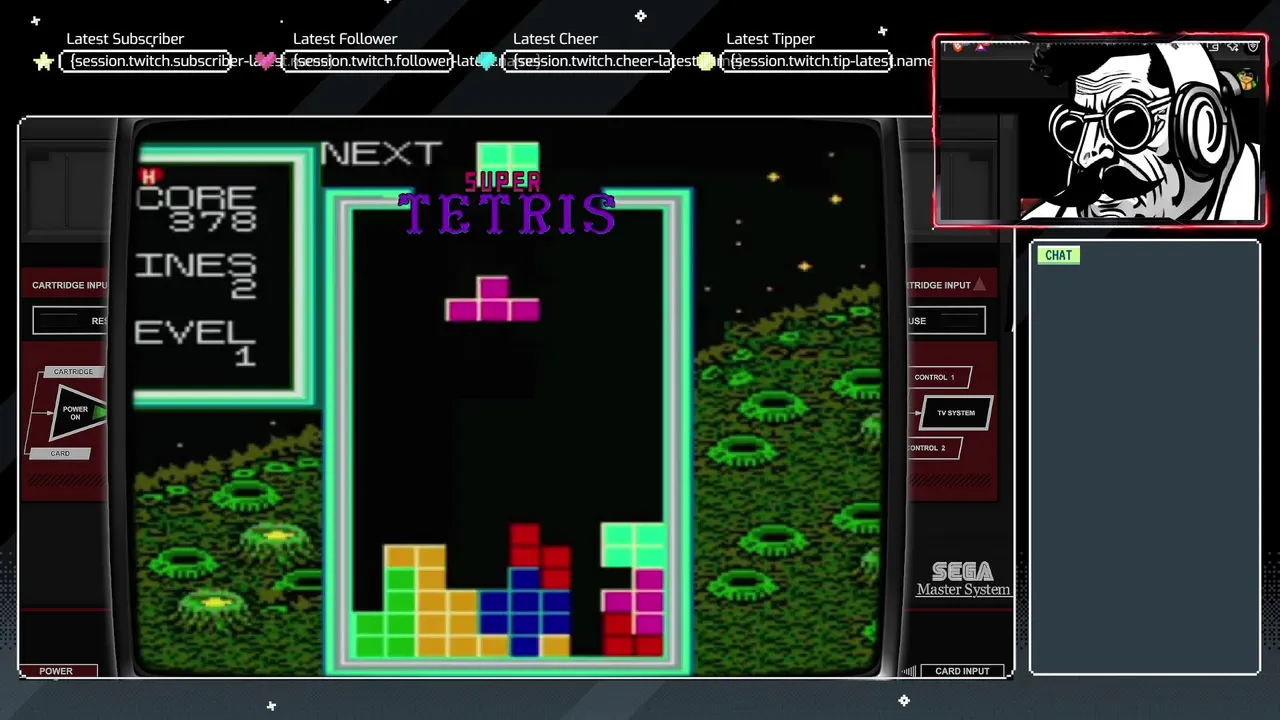Click the streamer avatar webcam thumbnail

(1100, 131)
